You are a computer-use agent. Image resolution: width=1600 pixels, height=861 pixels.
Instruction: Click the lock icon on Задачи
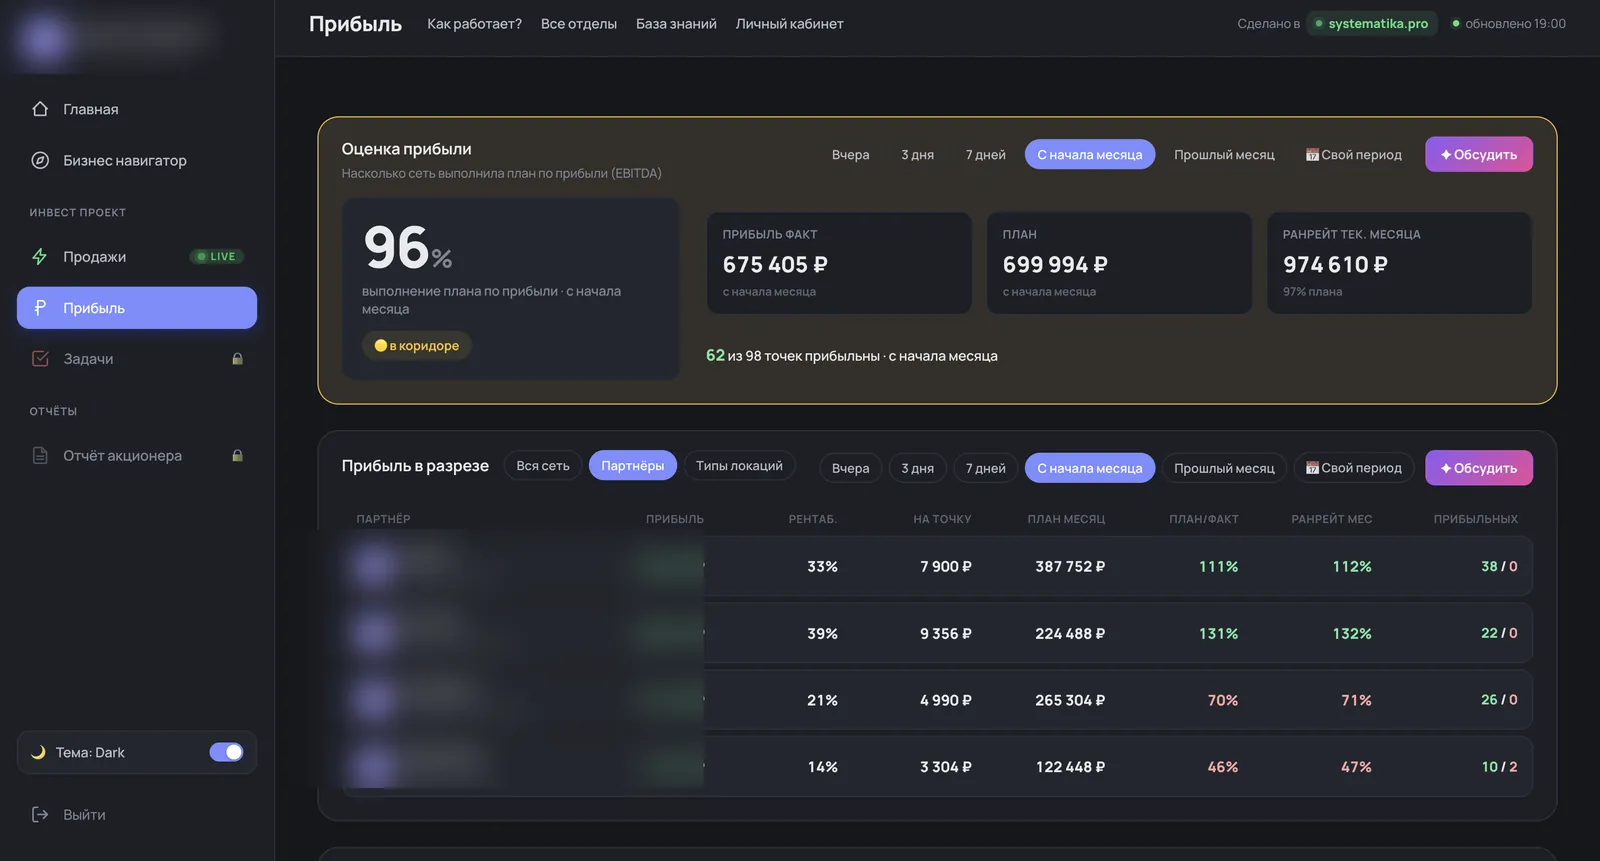[x=237, y=358]
